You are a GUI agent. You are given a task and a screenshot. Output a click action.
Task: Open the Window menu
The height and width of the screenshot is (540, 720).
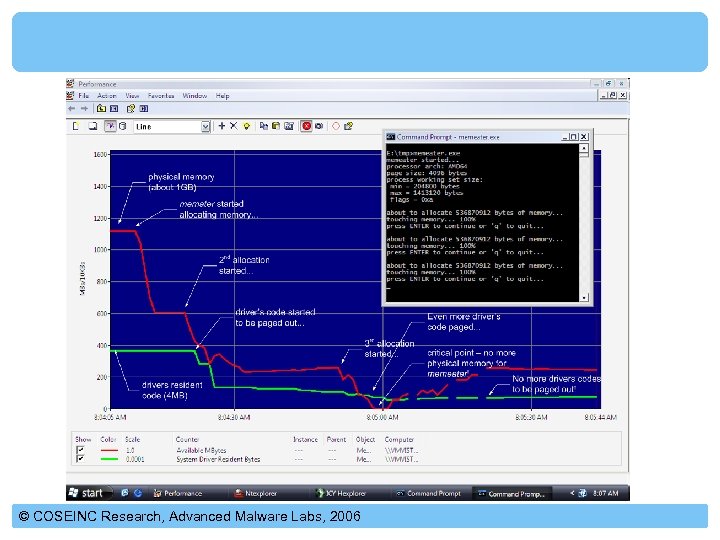coord(195,96)
